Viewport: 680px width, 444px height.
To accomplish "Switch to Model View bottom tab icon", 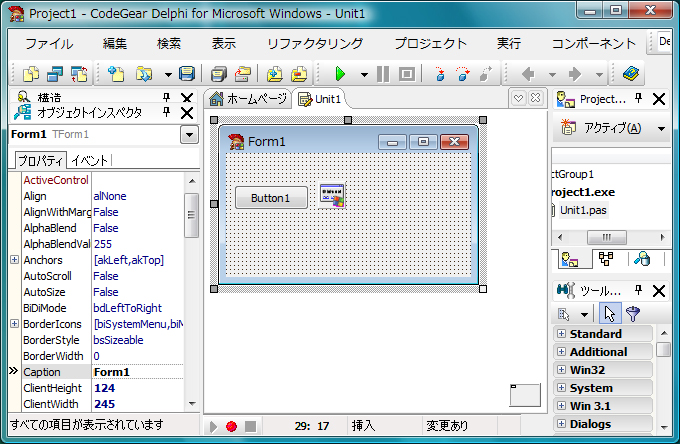I will (x=606, y=259).
